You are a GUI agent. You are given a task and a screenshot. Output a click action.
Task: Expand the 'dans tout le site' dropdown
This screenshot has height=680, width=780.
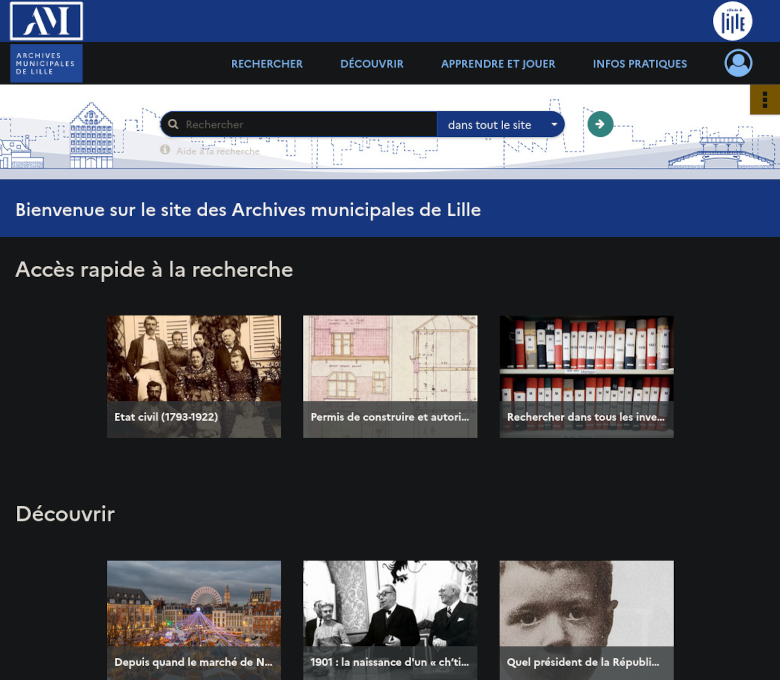point(501,125)
